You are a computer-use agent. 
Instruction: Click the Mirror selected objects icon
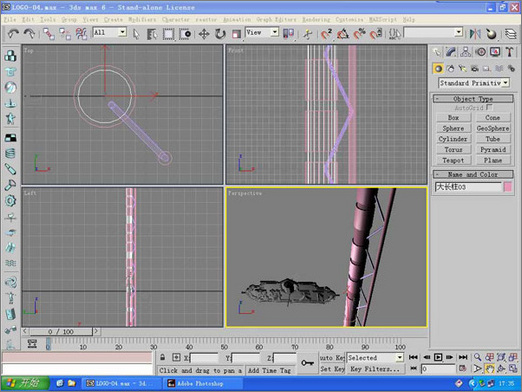click(x=475, y=34)
